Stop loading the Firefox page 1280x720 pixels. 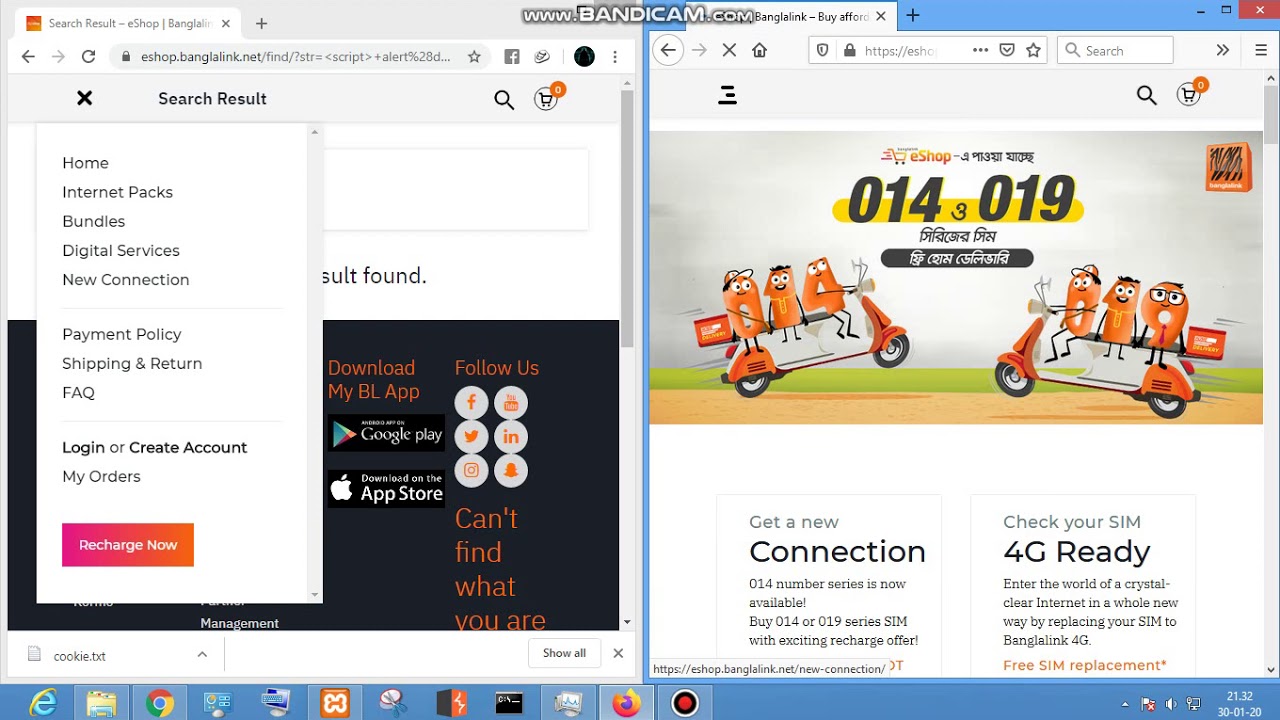(729, 50)
